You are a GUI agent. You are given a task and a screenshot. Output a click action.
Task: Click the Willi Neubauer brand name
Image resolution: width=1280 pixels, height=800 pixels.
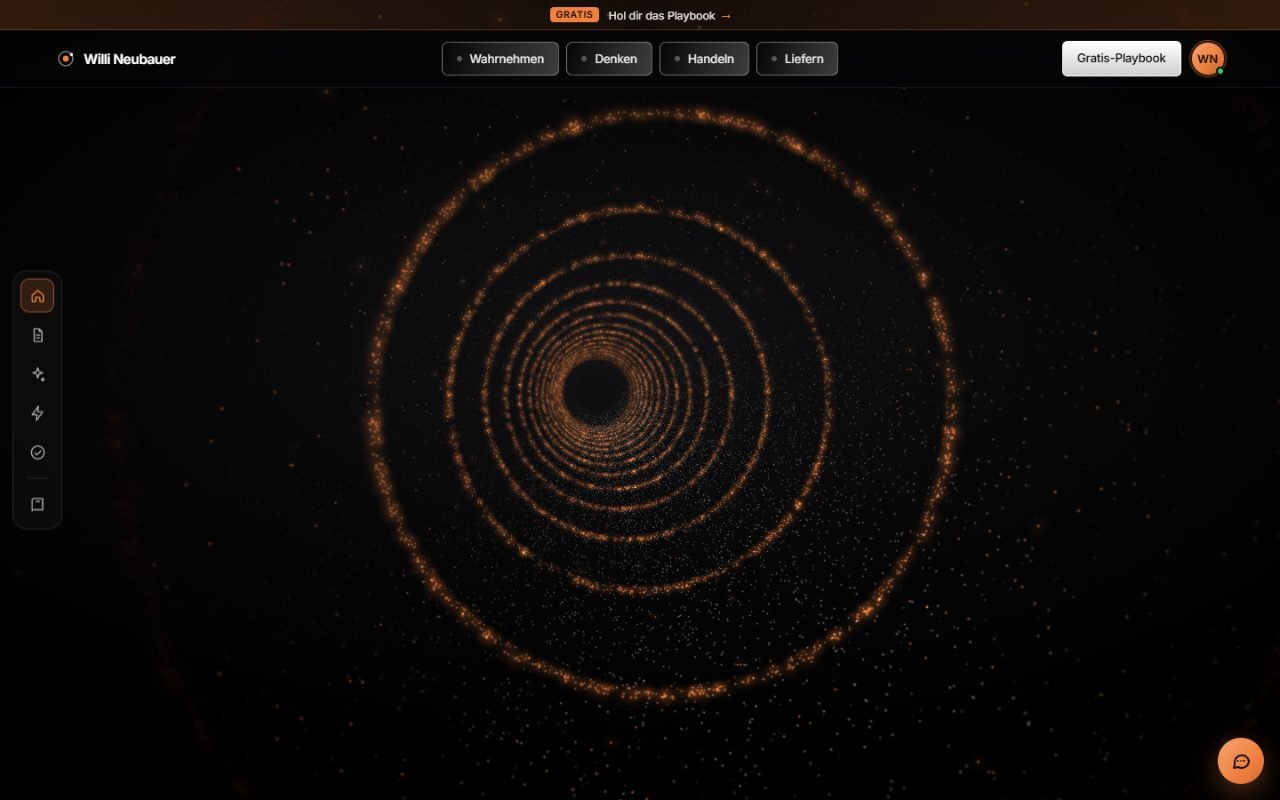[x=130, y=59]
